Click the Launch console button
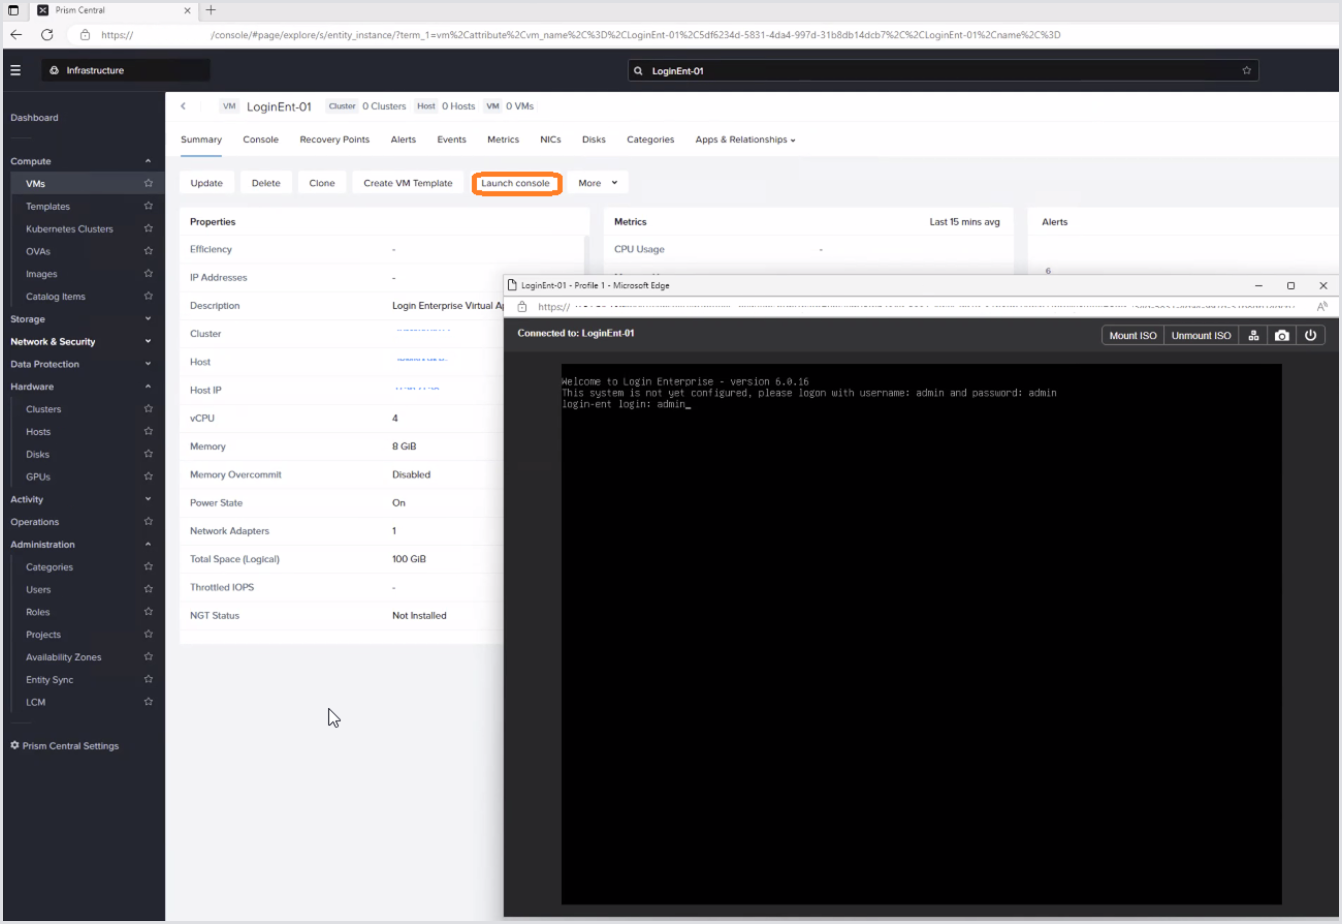Screen dimensions: 1342x924 click(x=515, y=183)
